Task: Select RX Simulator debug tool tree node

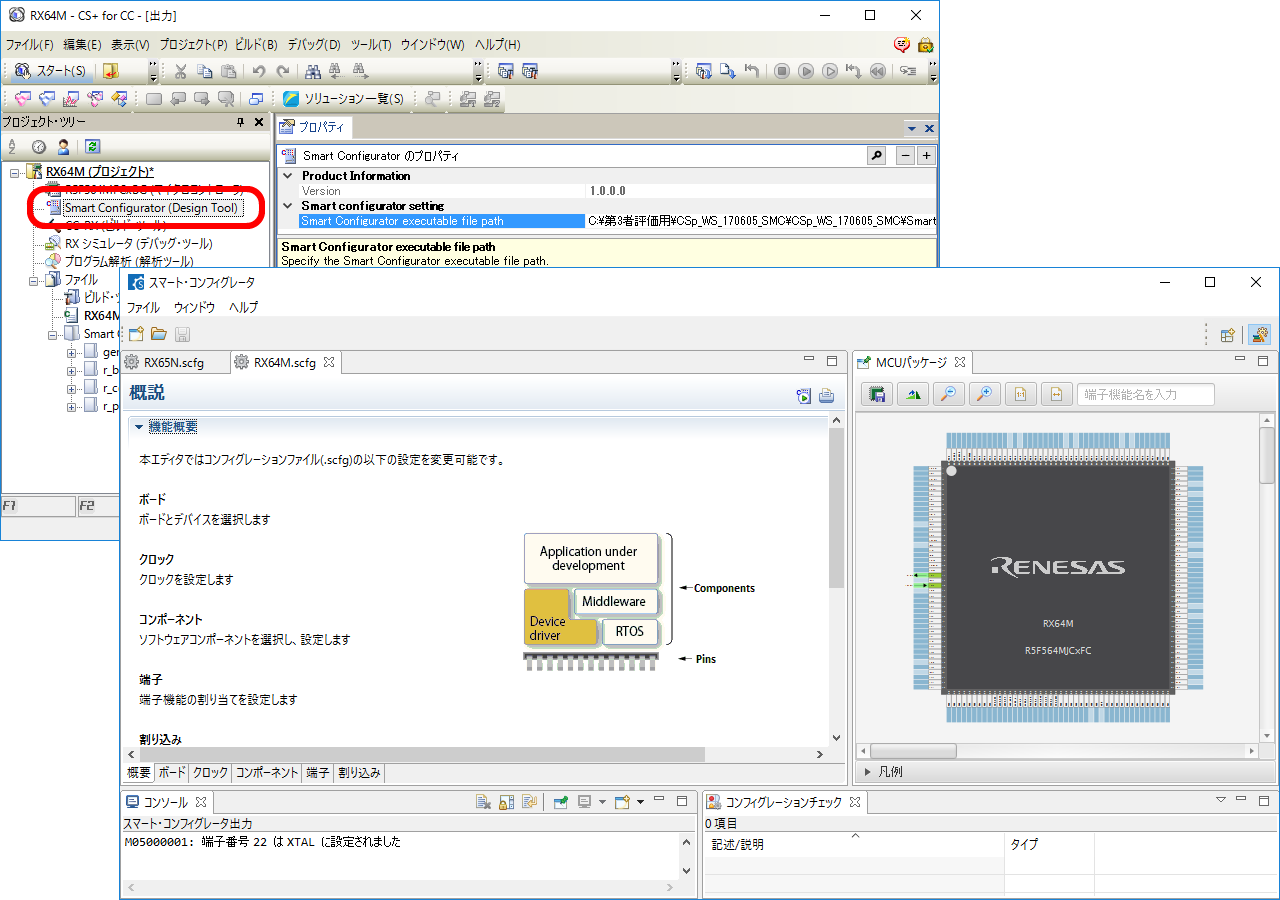Action: [138, 243]
